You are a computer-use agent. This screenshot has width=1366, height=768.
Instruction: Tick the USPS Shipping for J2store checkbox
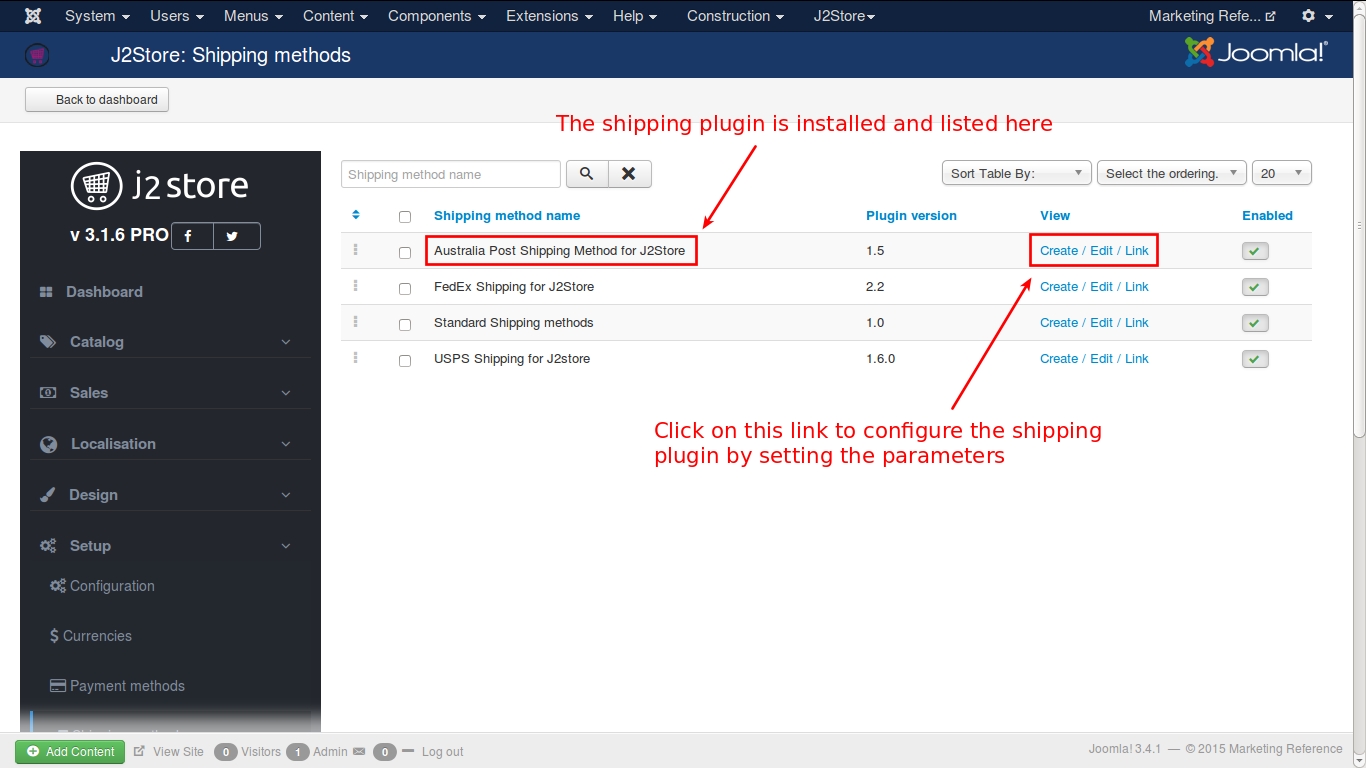pyautogui.click(x=405, y=361)
